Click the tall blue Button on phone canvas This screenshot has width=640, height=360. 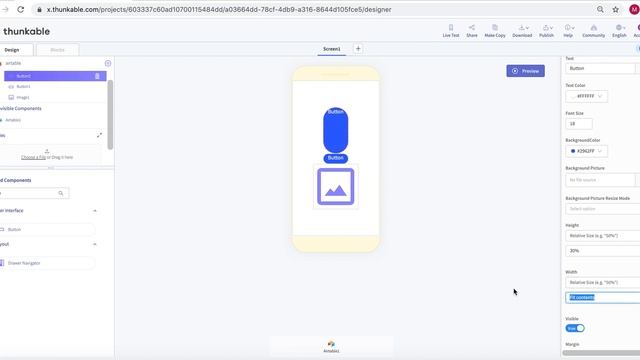click(x=336, y=130)
